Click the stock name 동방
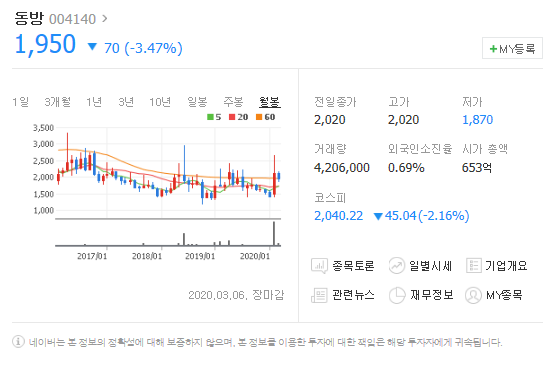The image size is (546, 375). click(29, 18)
